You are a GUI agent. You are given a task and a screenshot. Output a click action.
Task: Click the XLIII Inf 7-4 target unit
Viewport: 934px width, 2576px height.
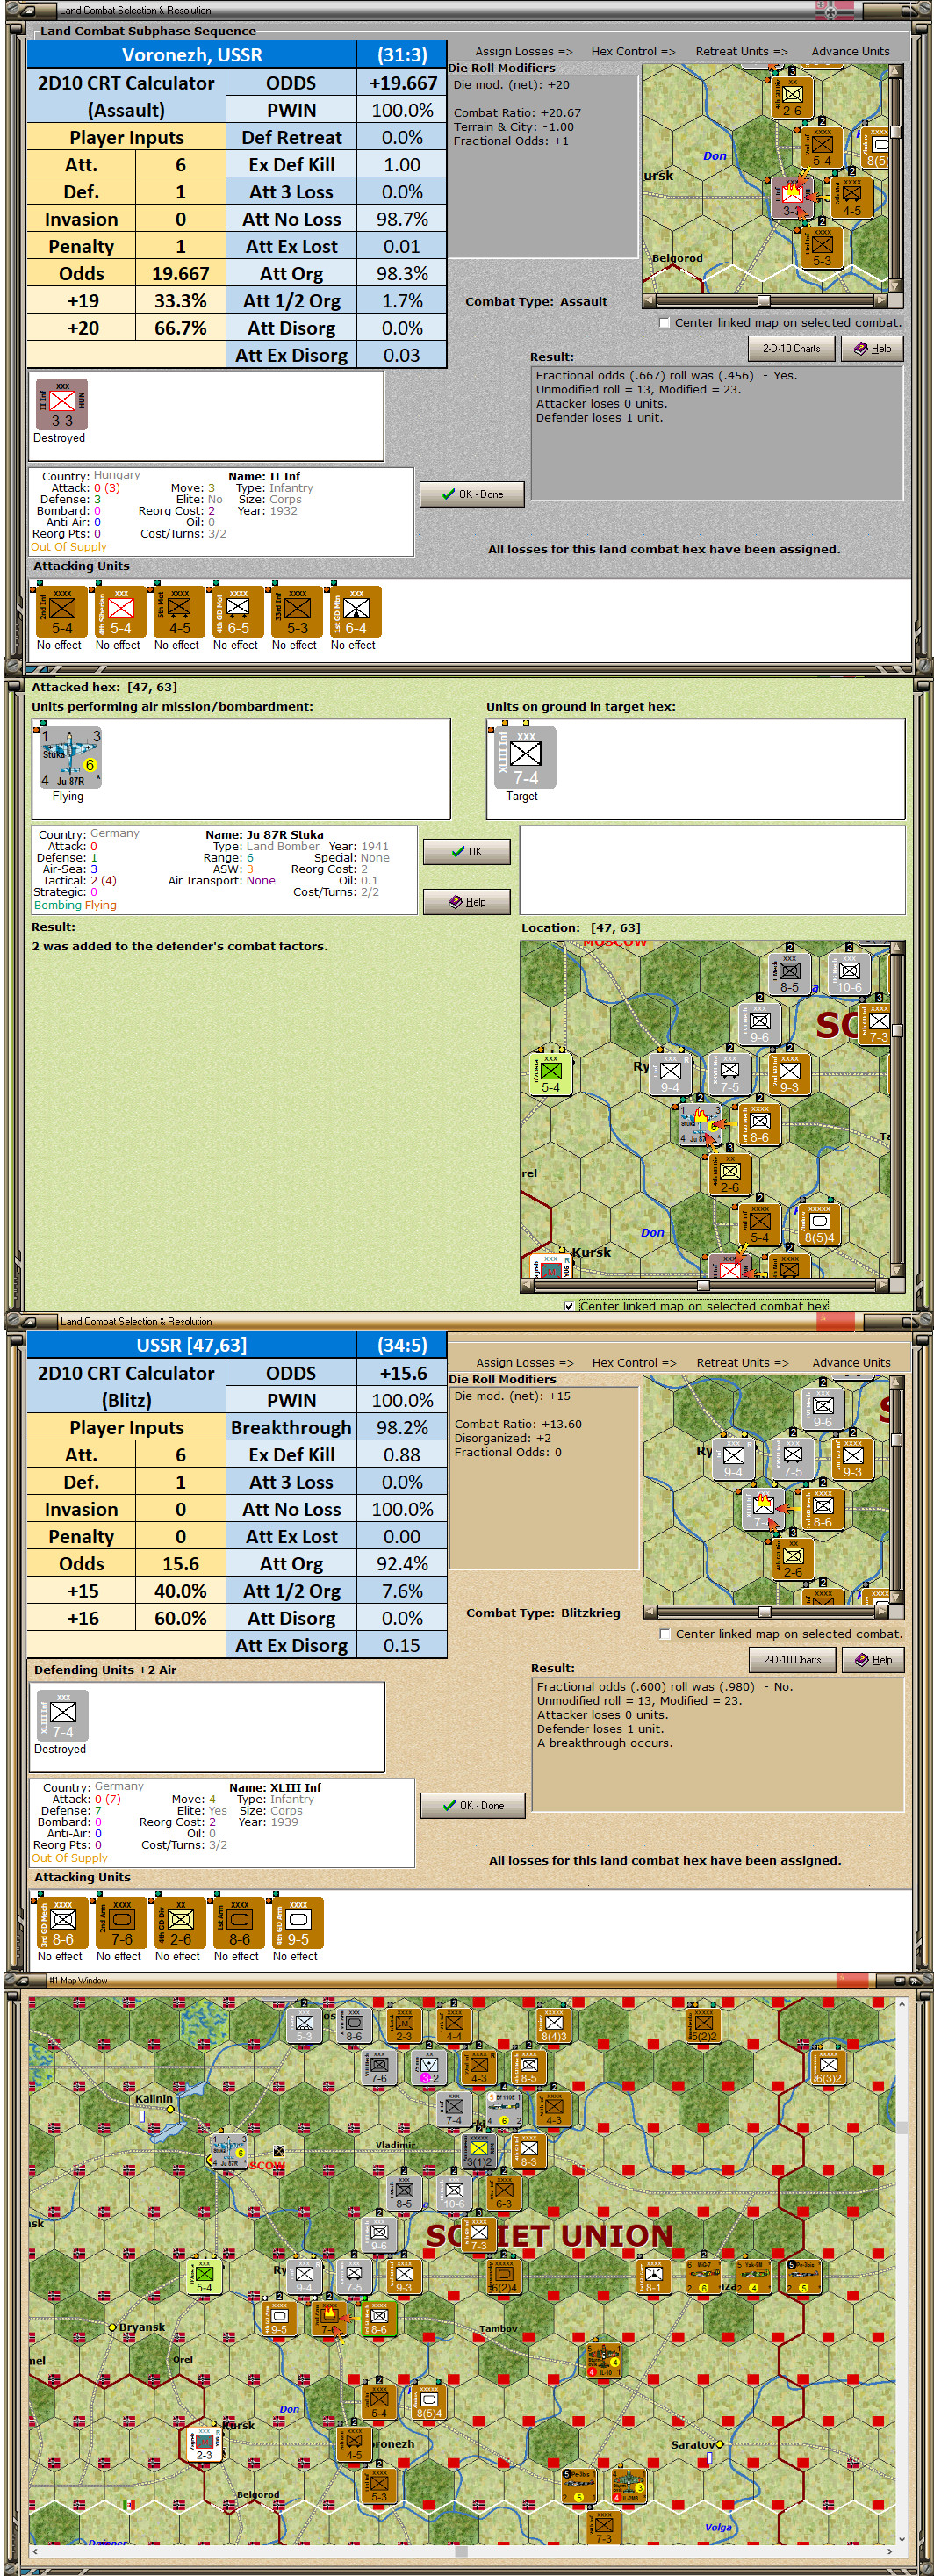point(525,758)
